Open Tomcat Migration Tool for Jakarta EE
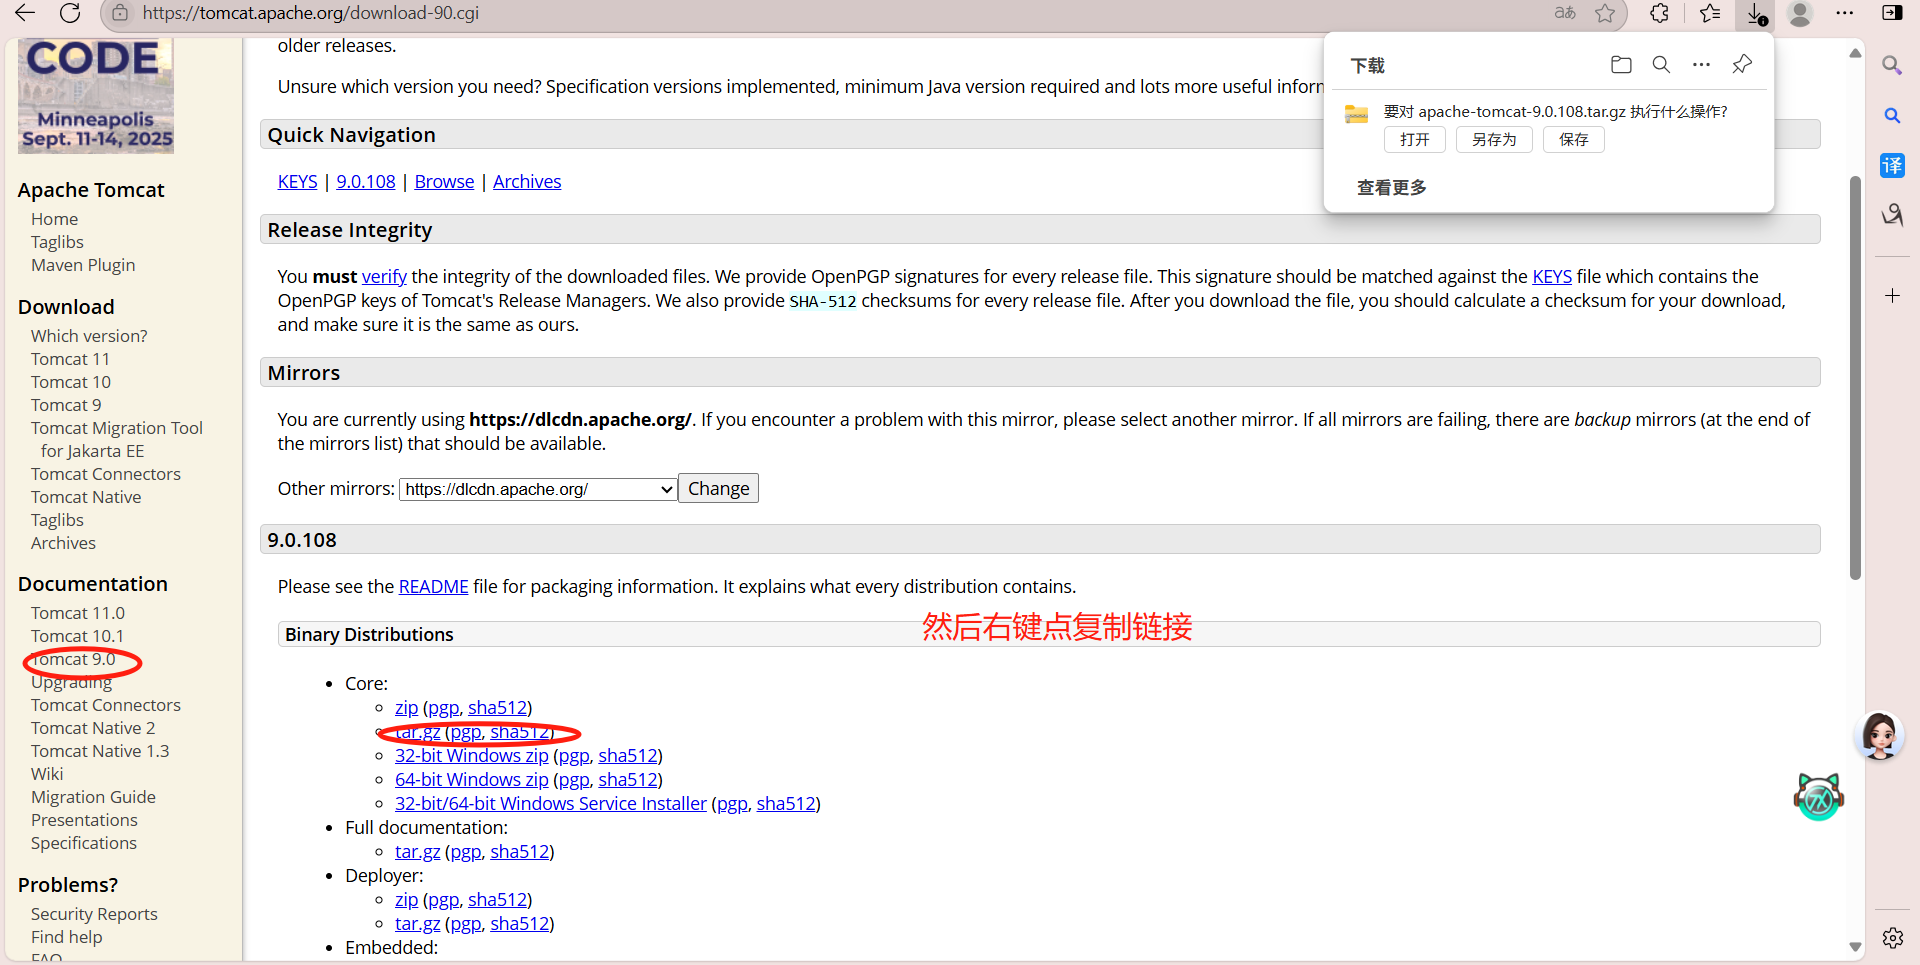This screenshot has height=965, width=1920. click(116, 439)
